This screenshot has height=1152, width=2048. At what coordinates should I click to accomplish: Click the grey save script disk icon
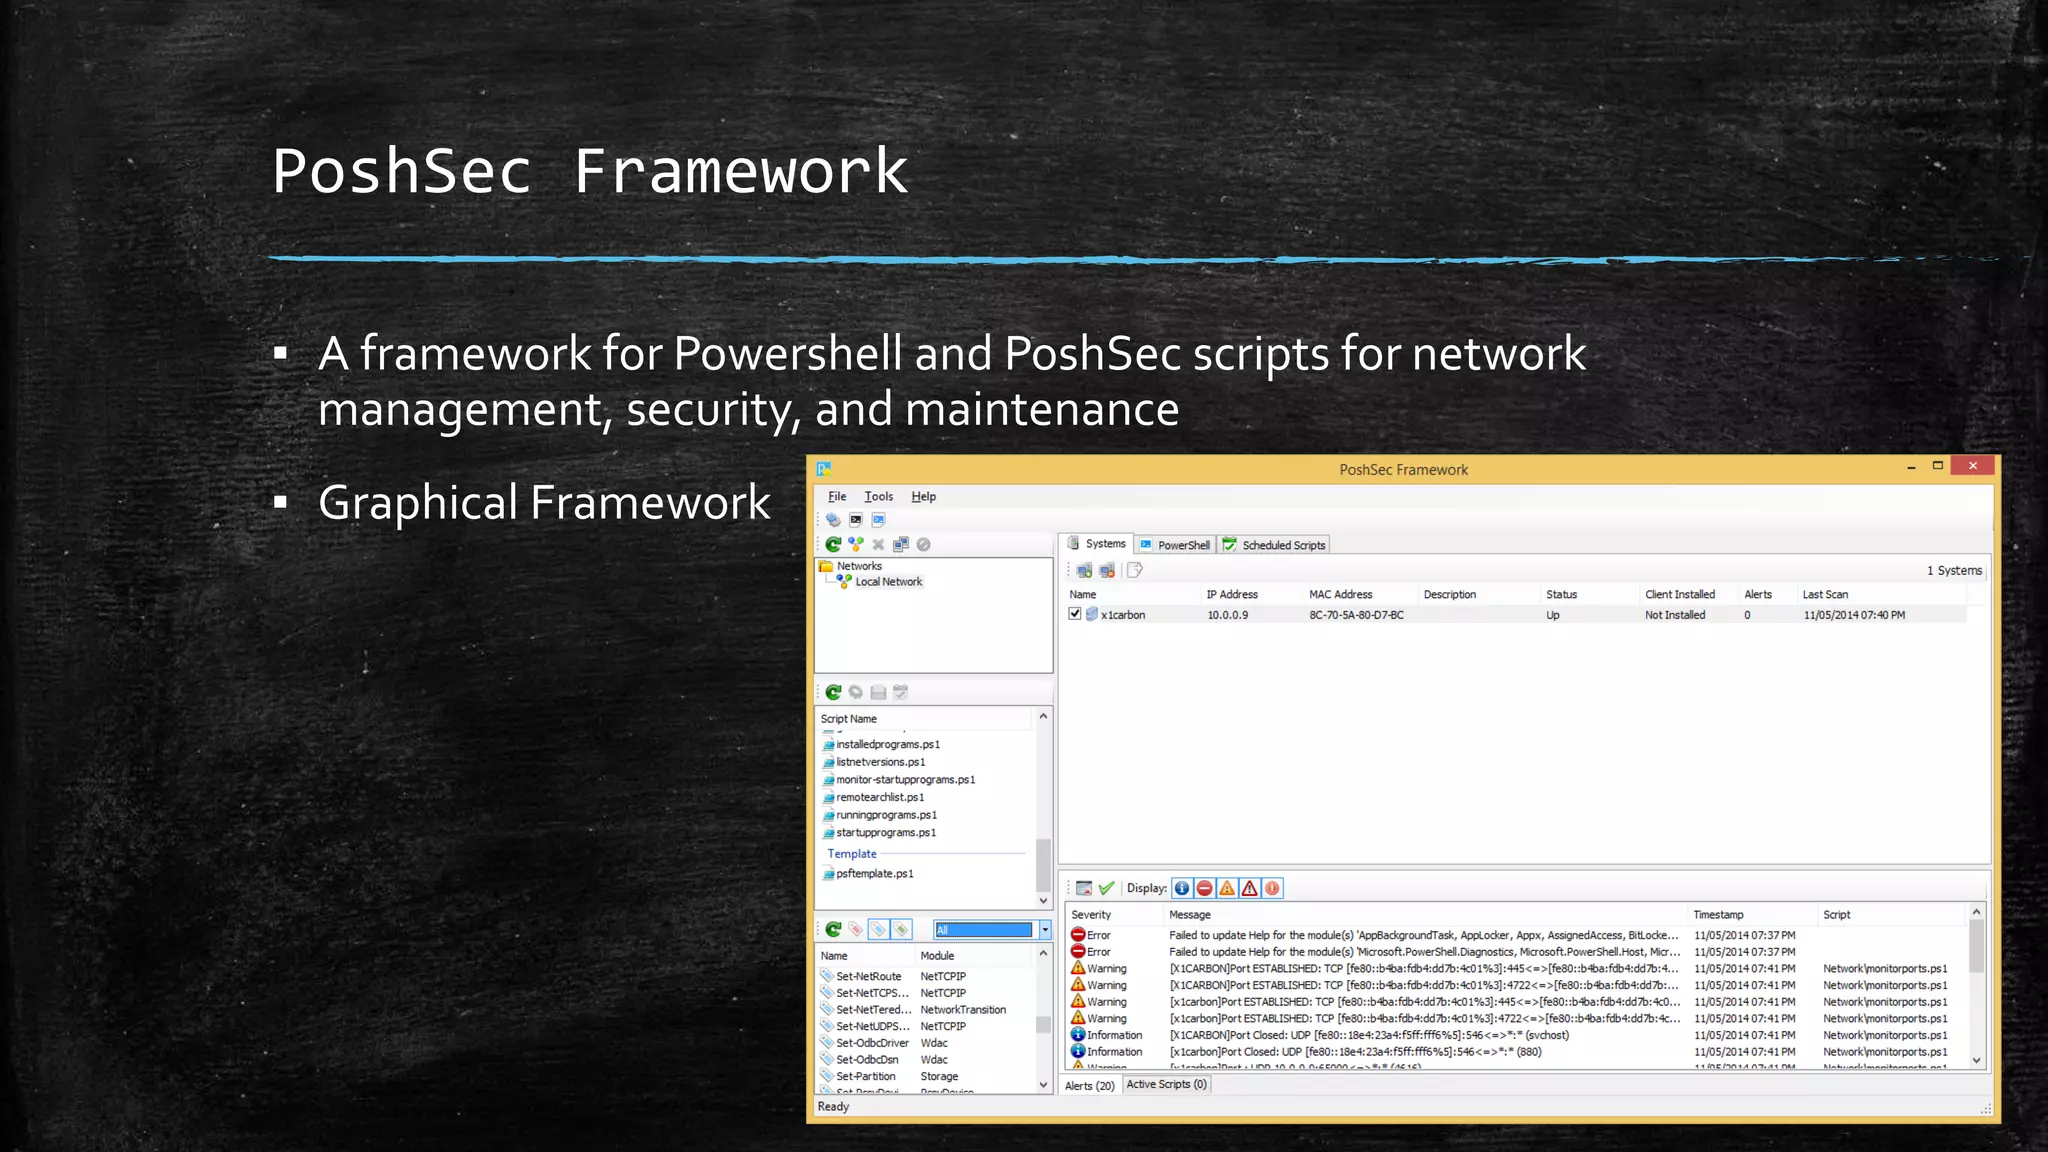click(878, 692)
